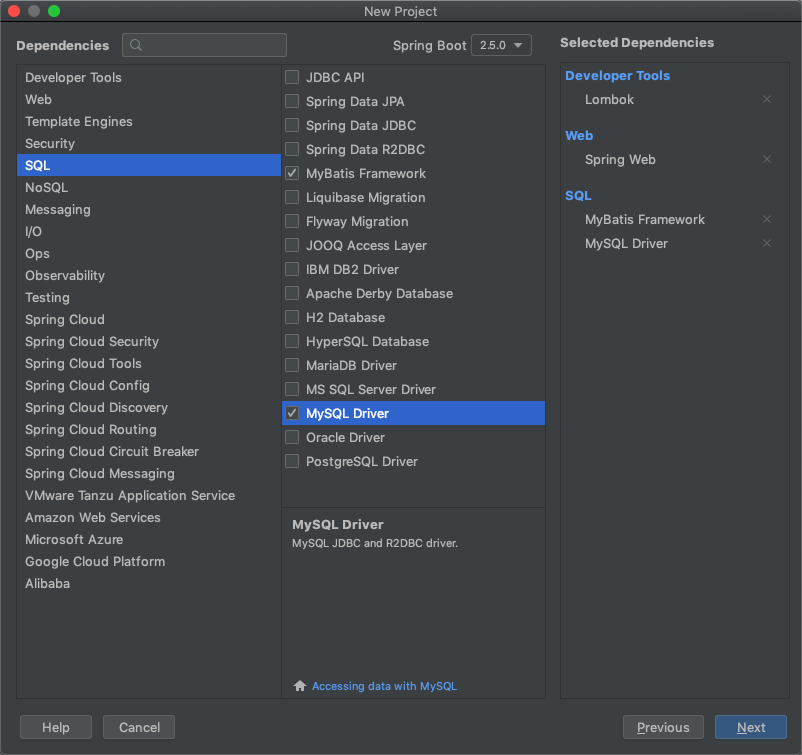Choose the Microsoft Azure category
Screen dimensions: 802x755
(x=149, y=539)
